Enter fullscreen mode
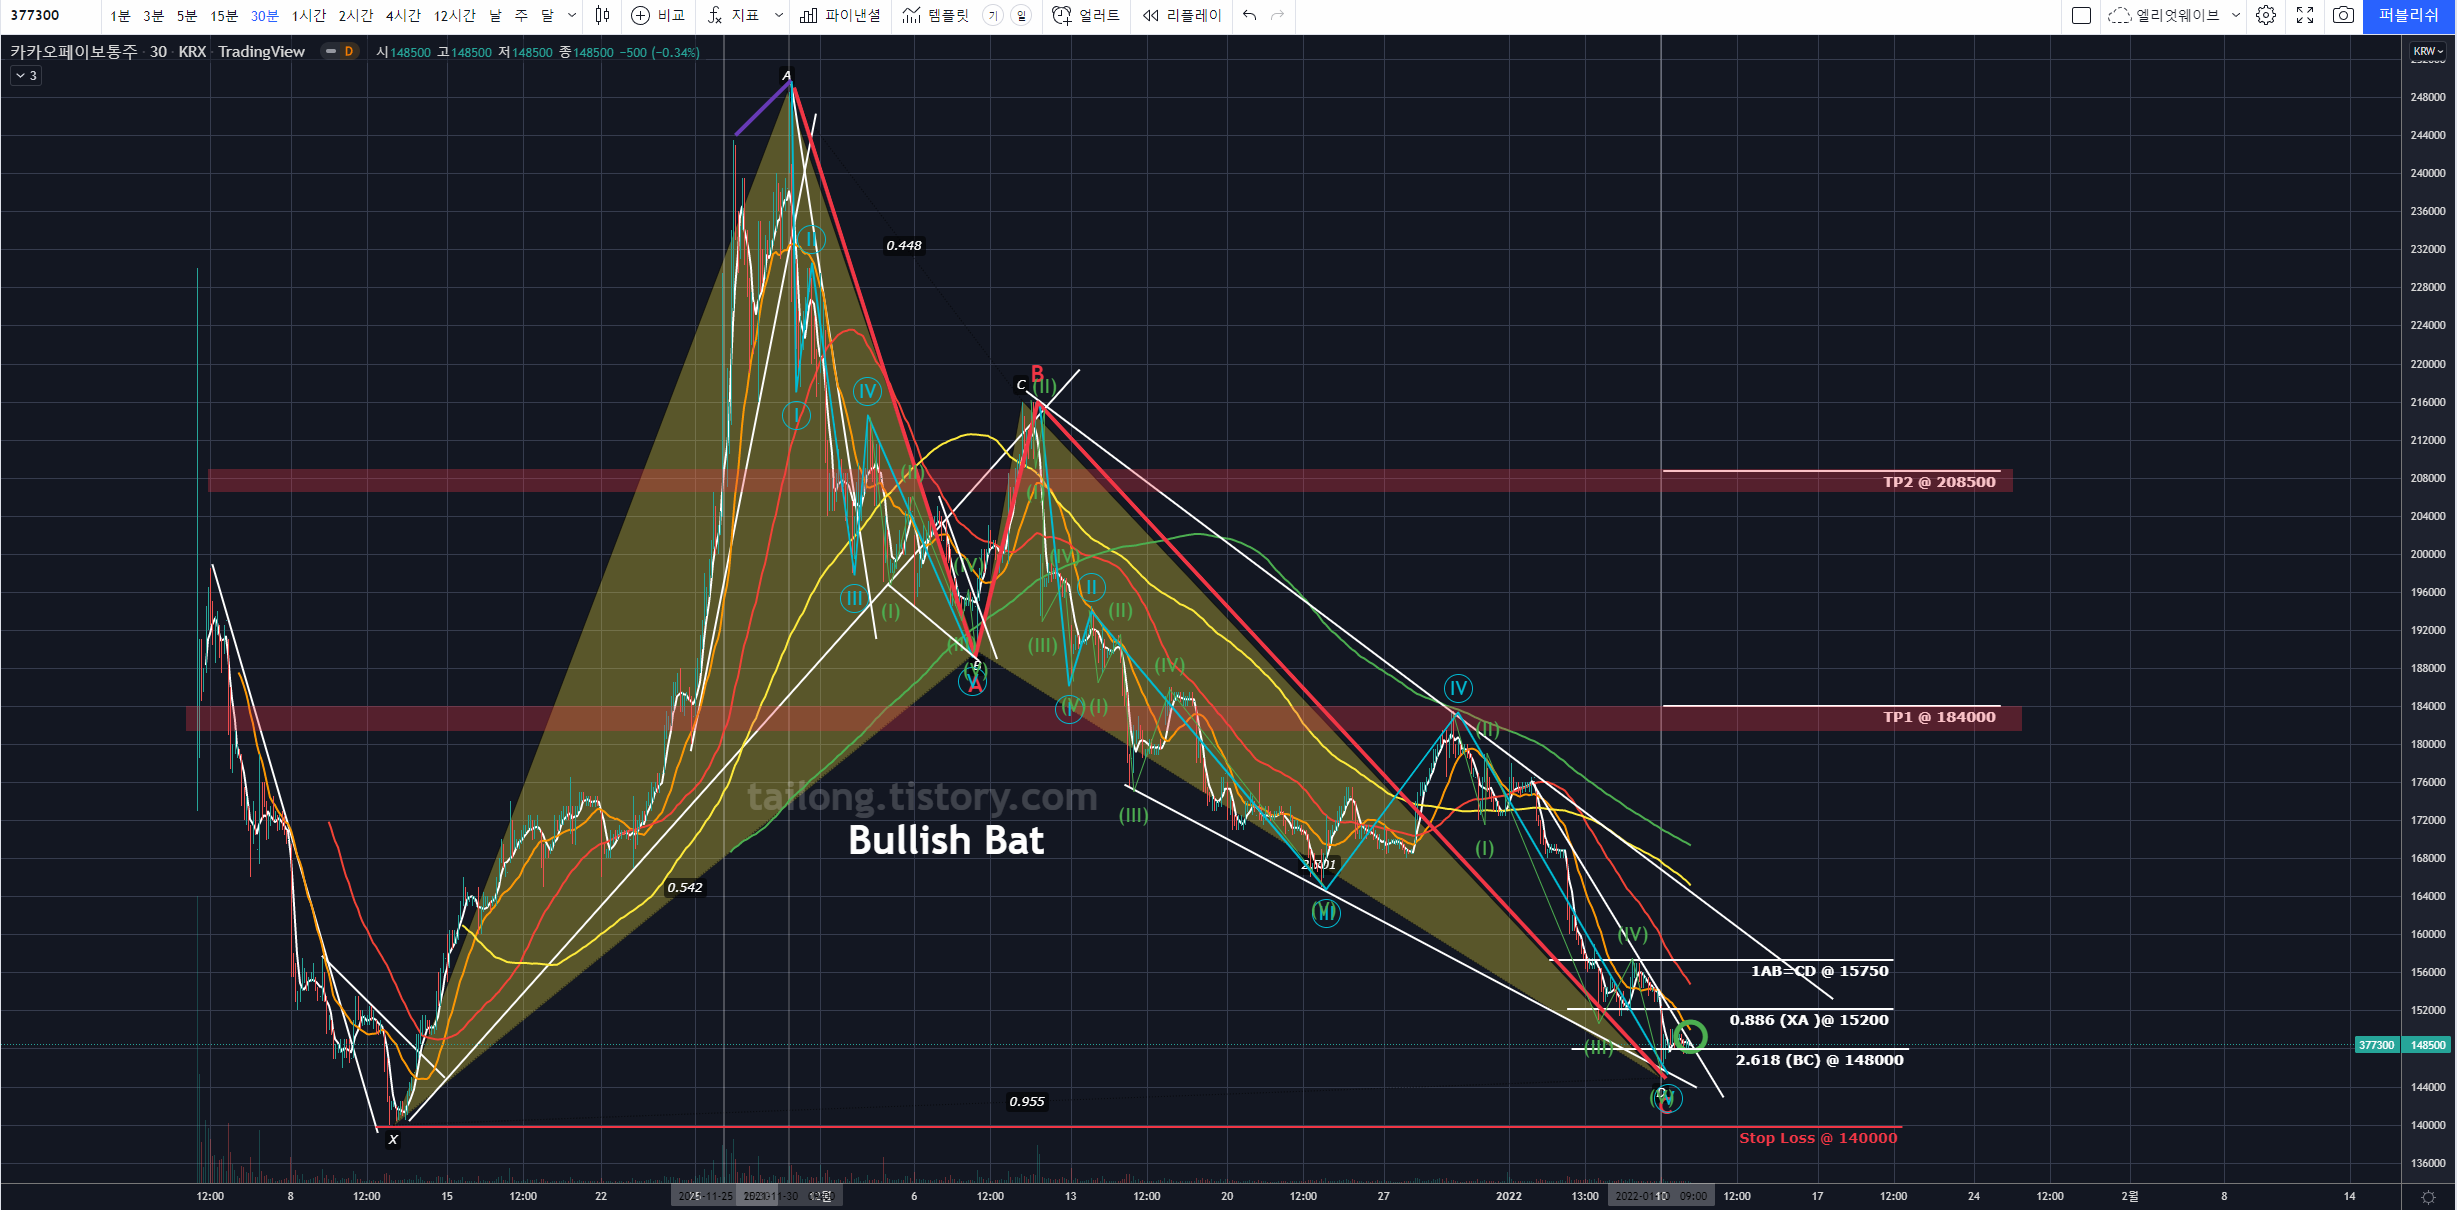The width and height of the screenshot is (2457, 1210). click(x=2305, y=15)
